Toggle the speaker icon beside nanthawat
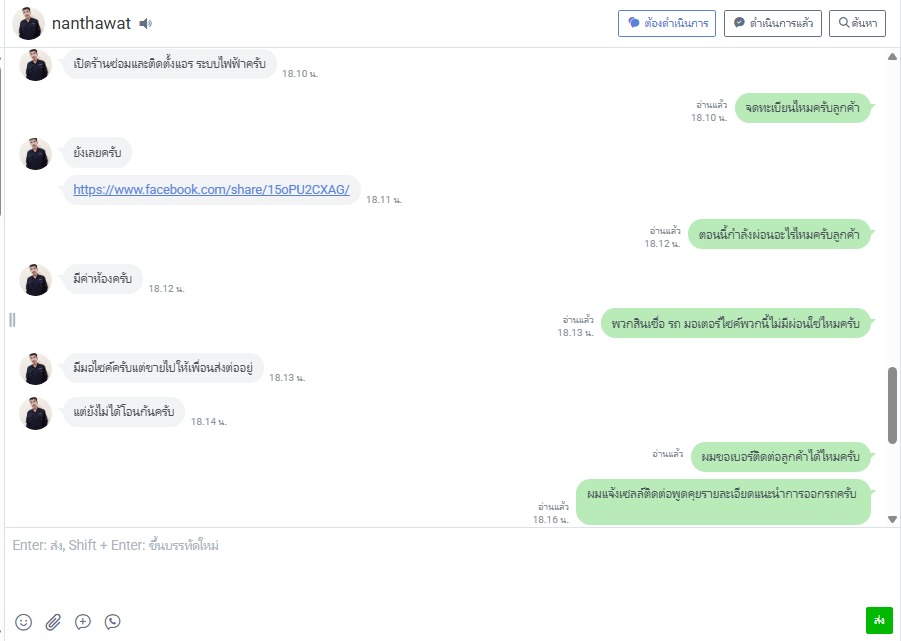 (x=146, y=23)
